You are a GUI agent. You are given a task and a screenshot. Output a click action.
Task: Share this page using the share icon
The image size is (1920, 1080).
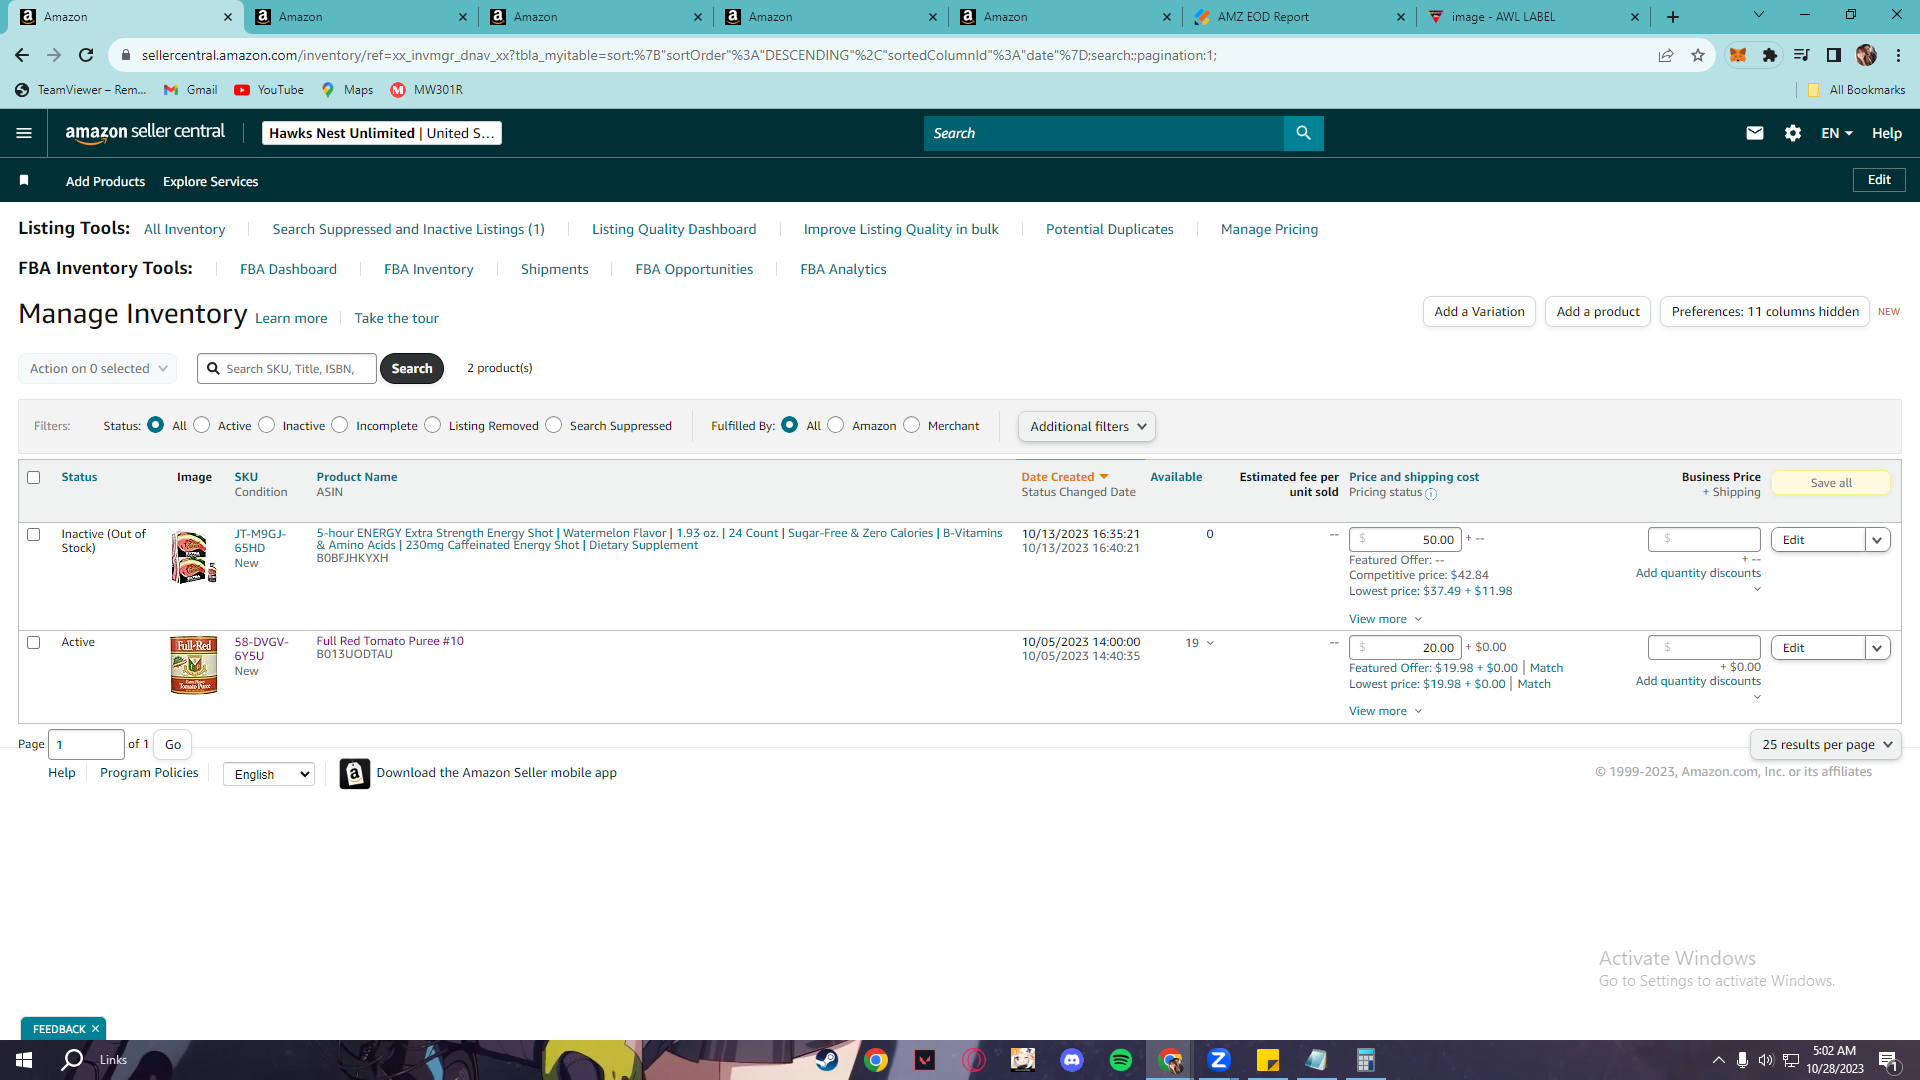1666,55
